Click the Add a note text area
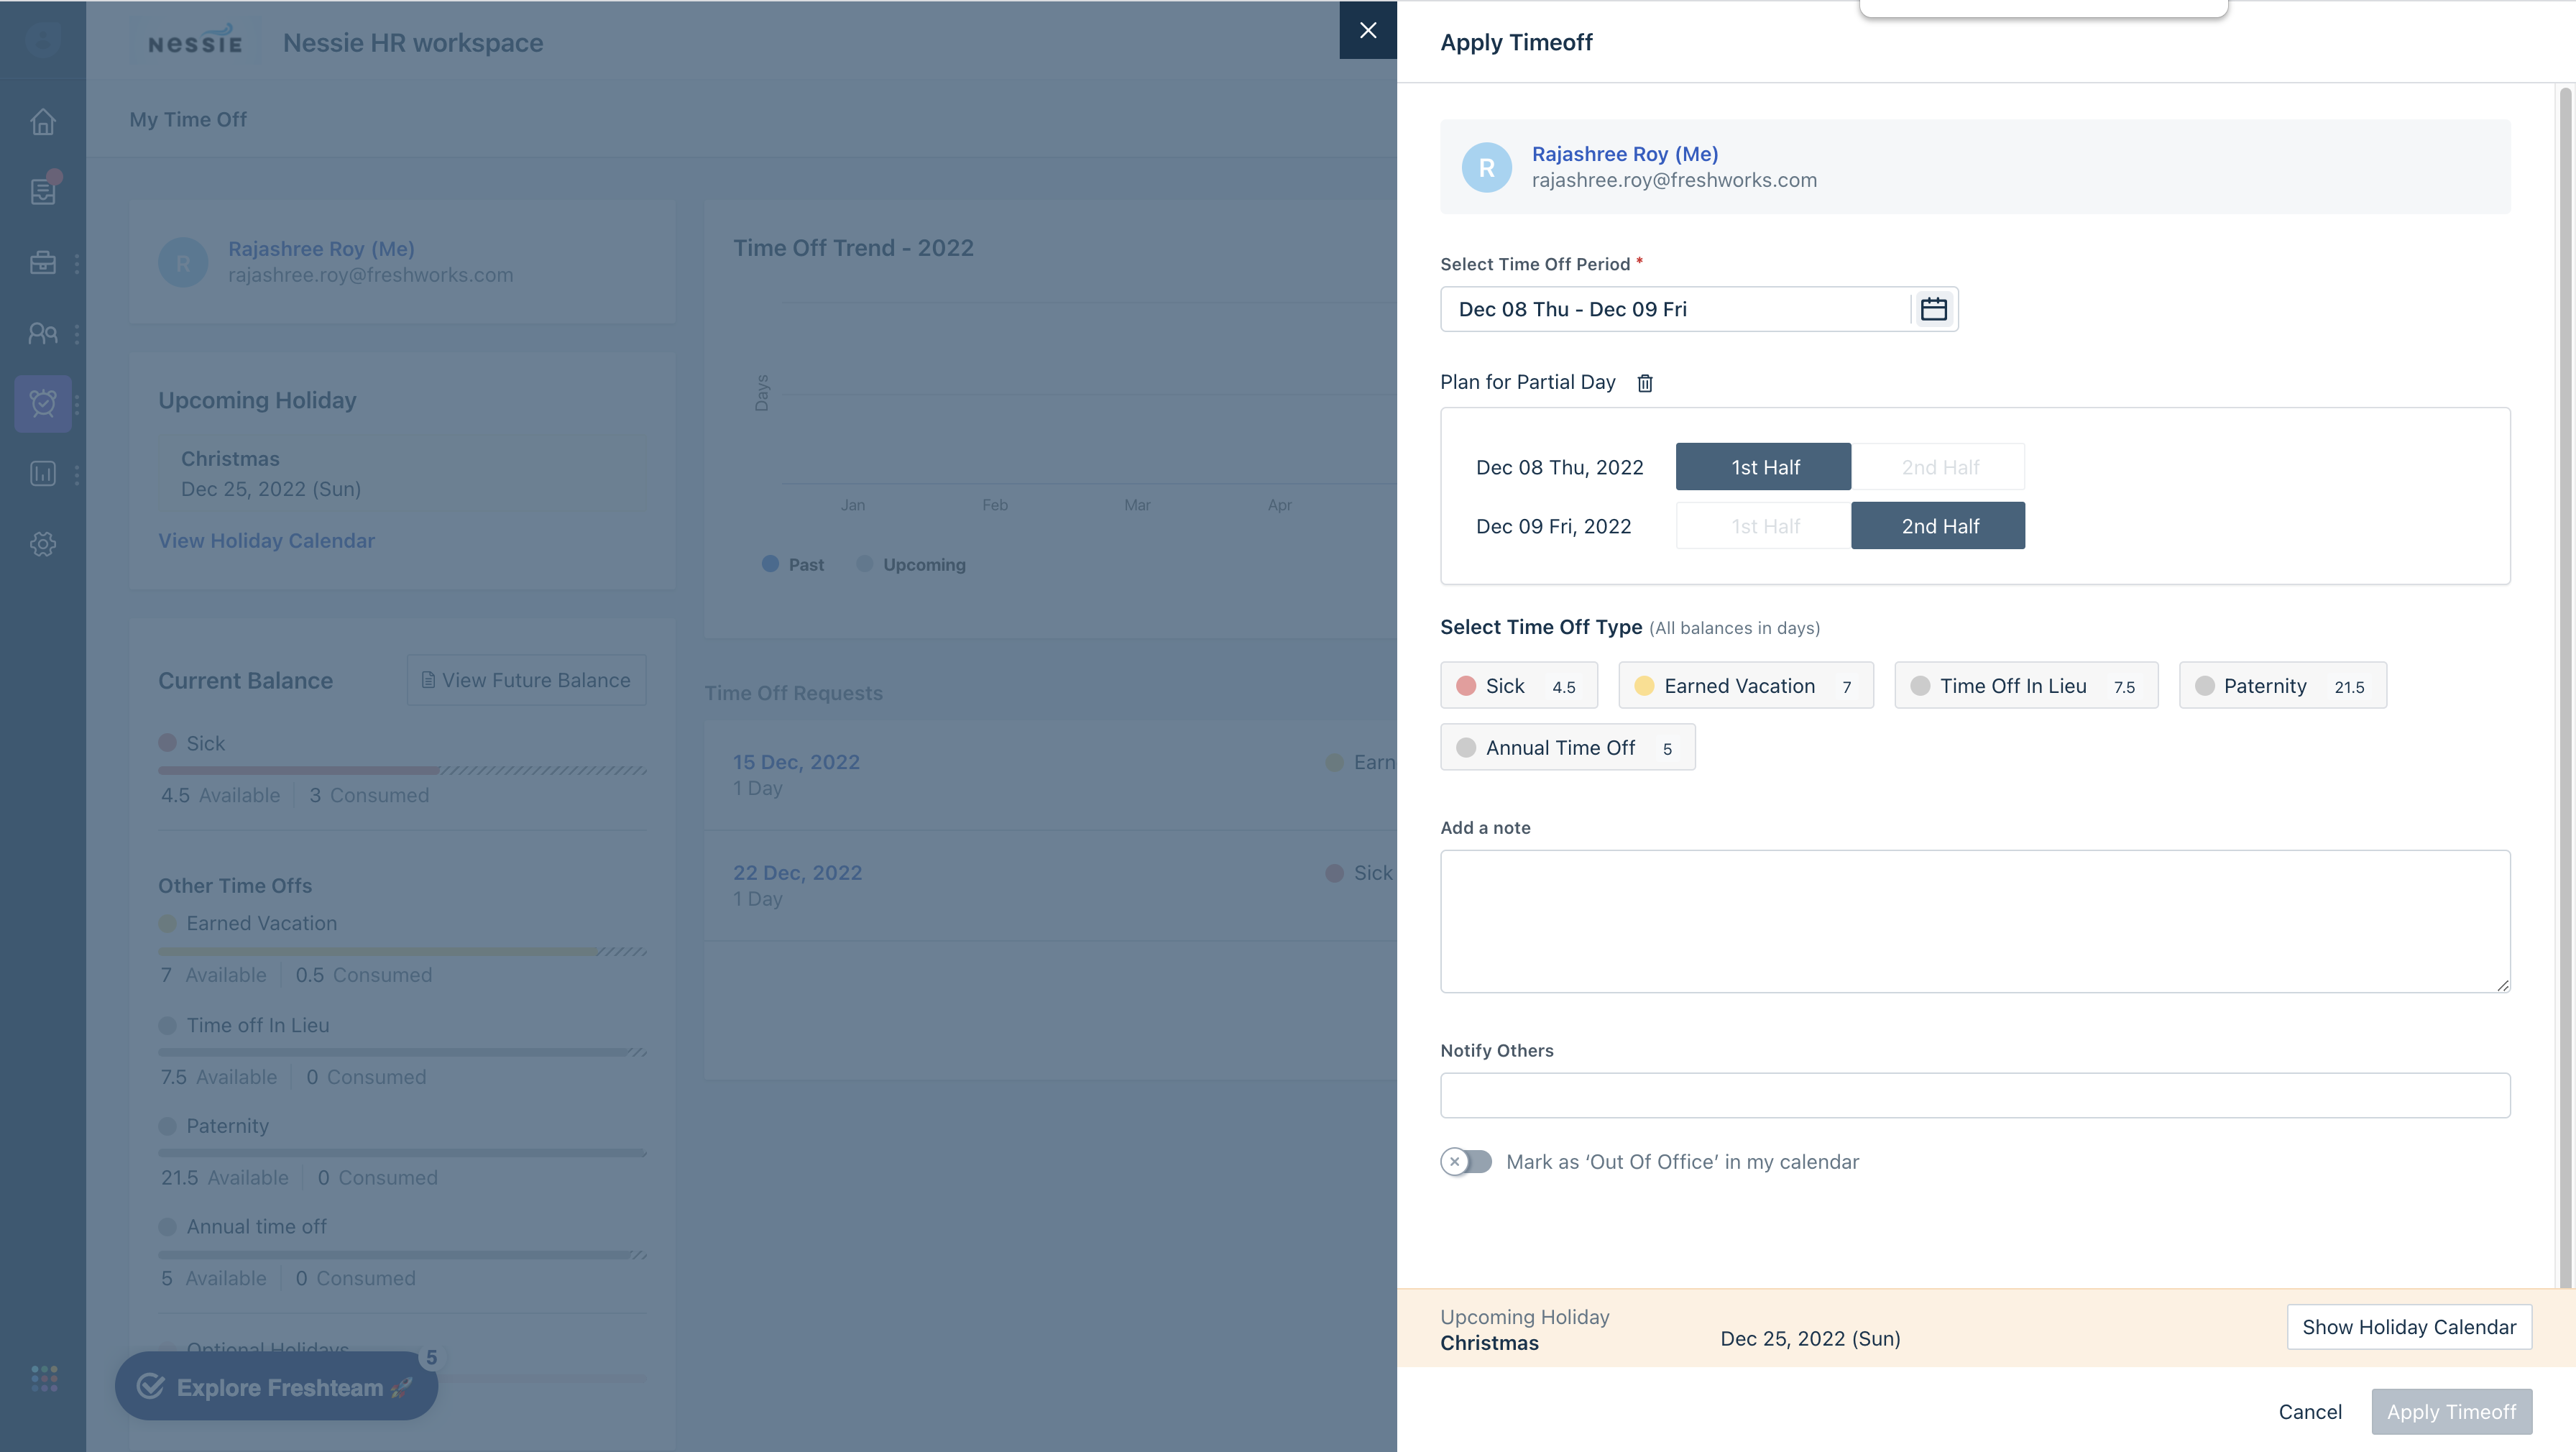Viewport: 2576px width, 1452px height. (1974, 921)
